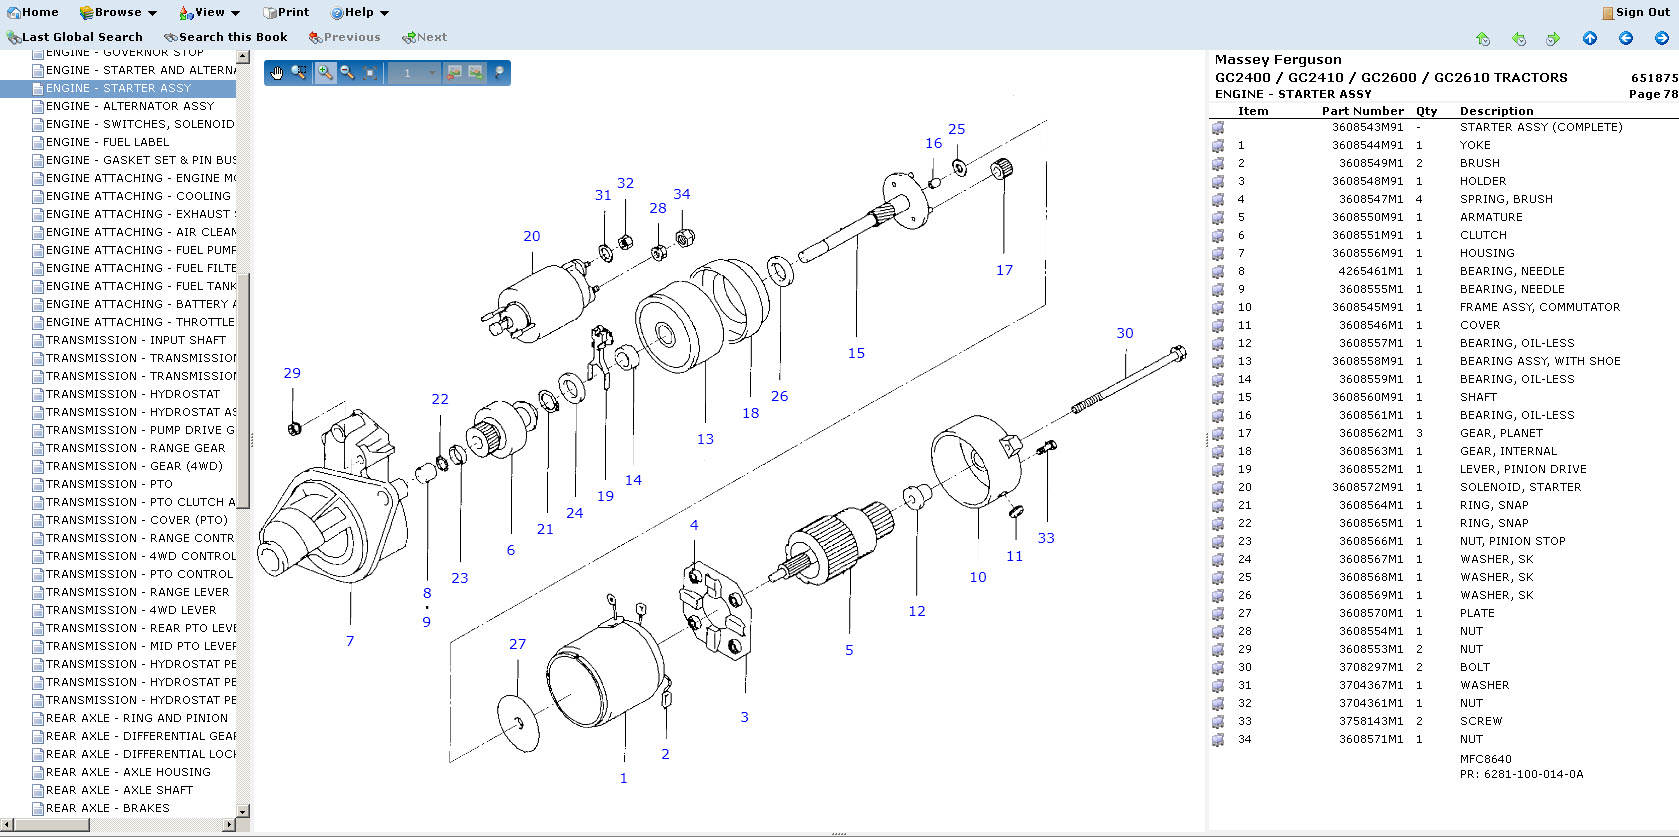Activate the zoom-to-area magnifier tool

click(298, 73)
